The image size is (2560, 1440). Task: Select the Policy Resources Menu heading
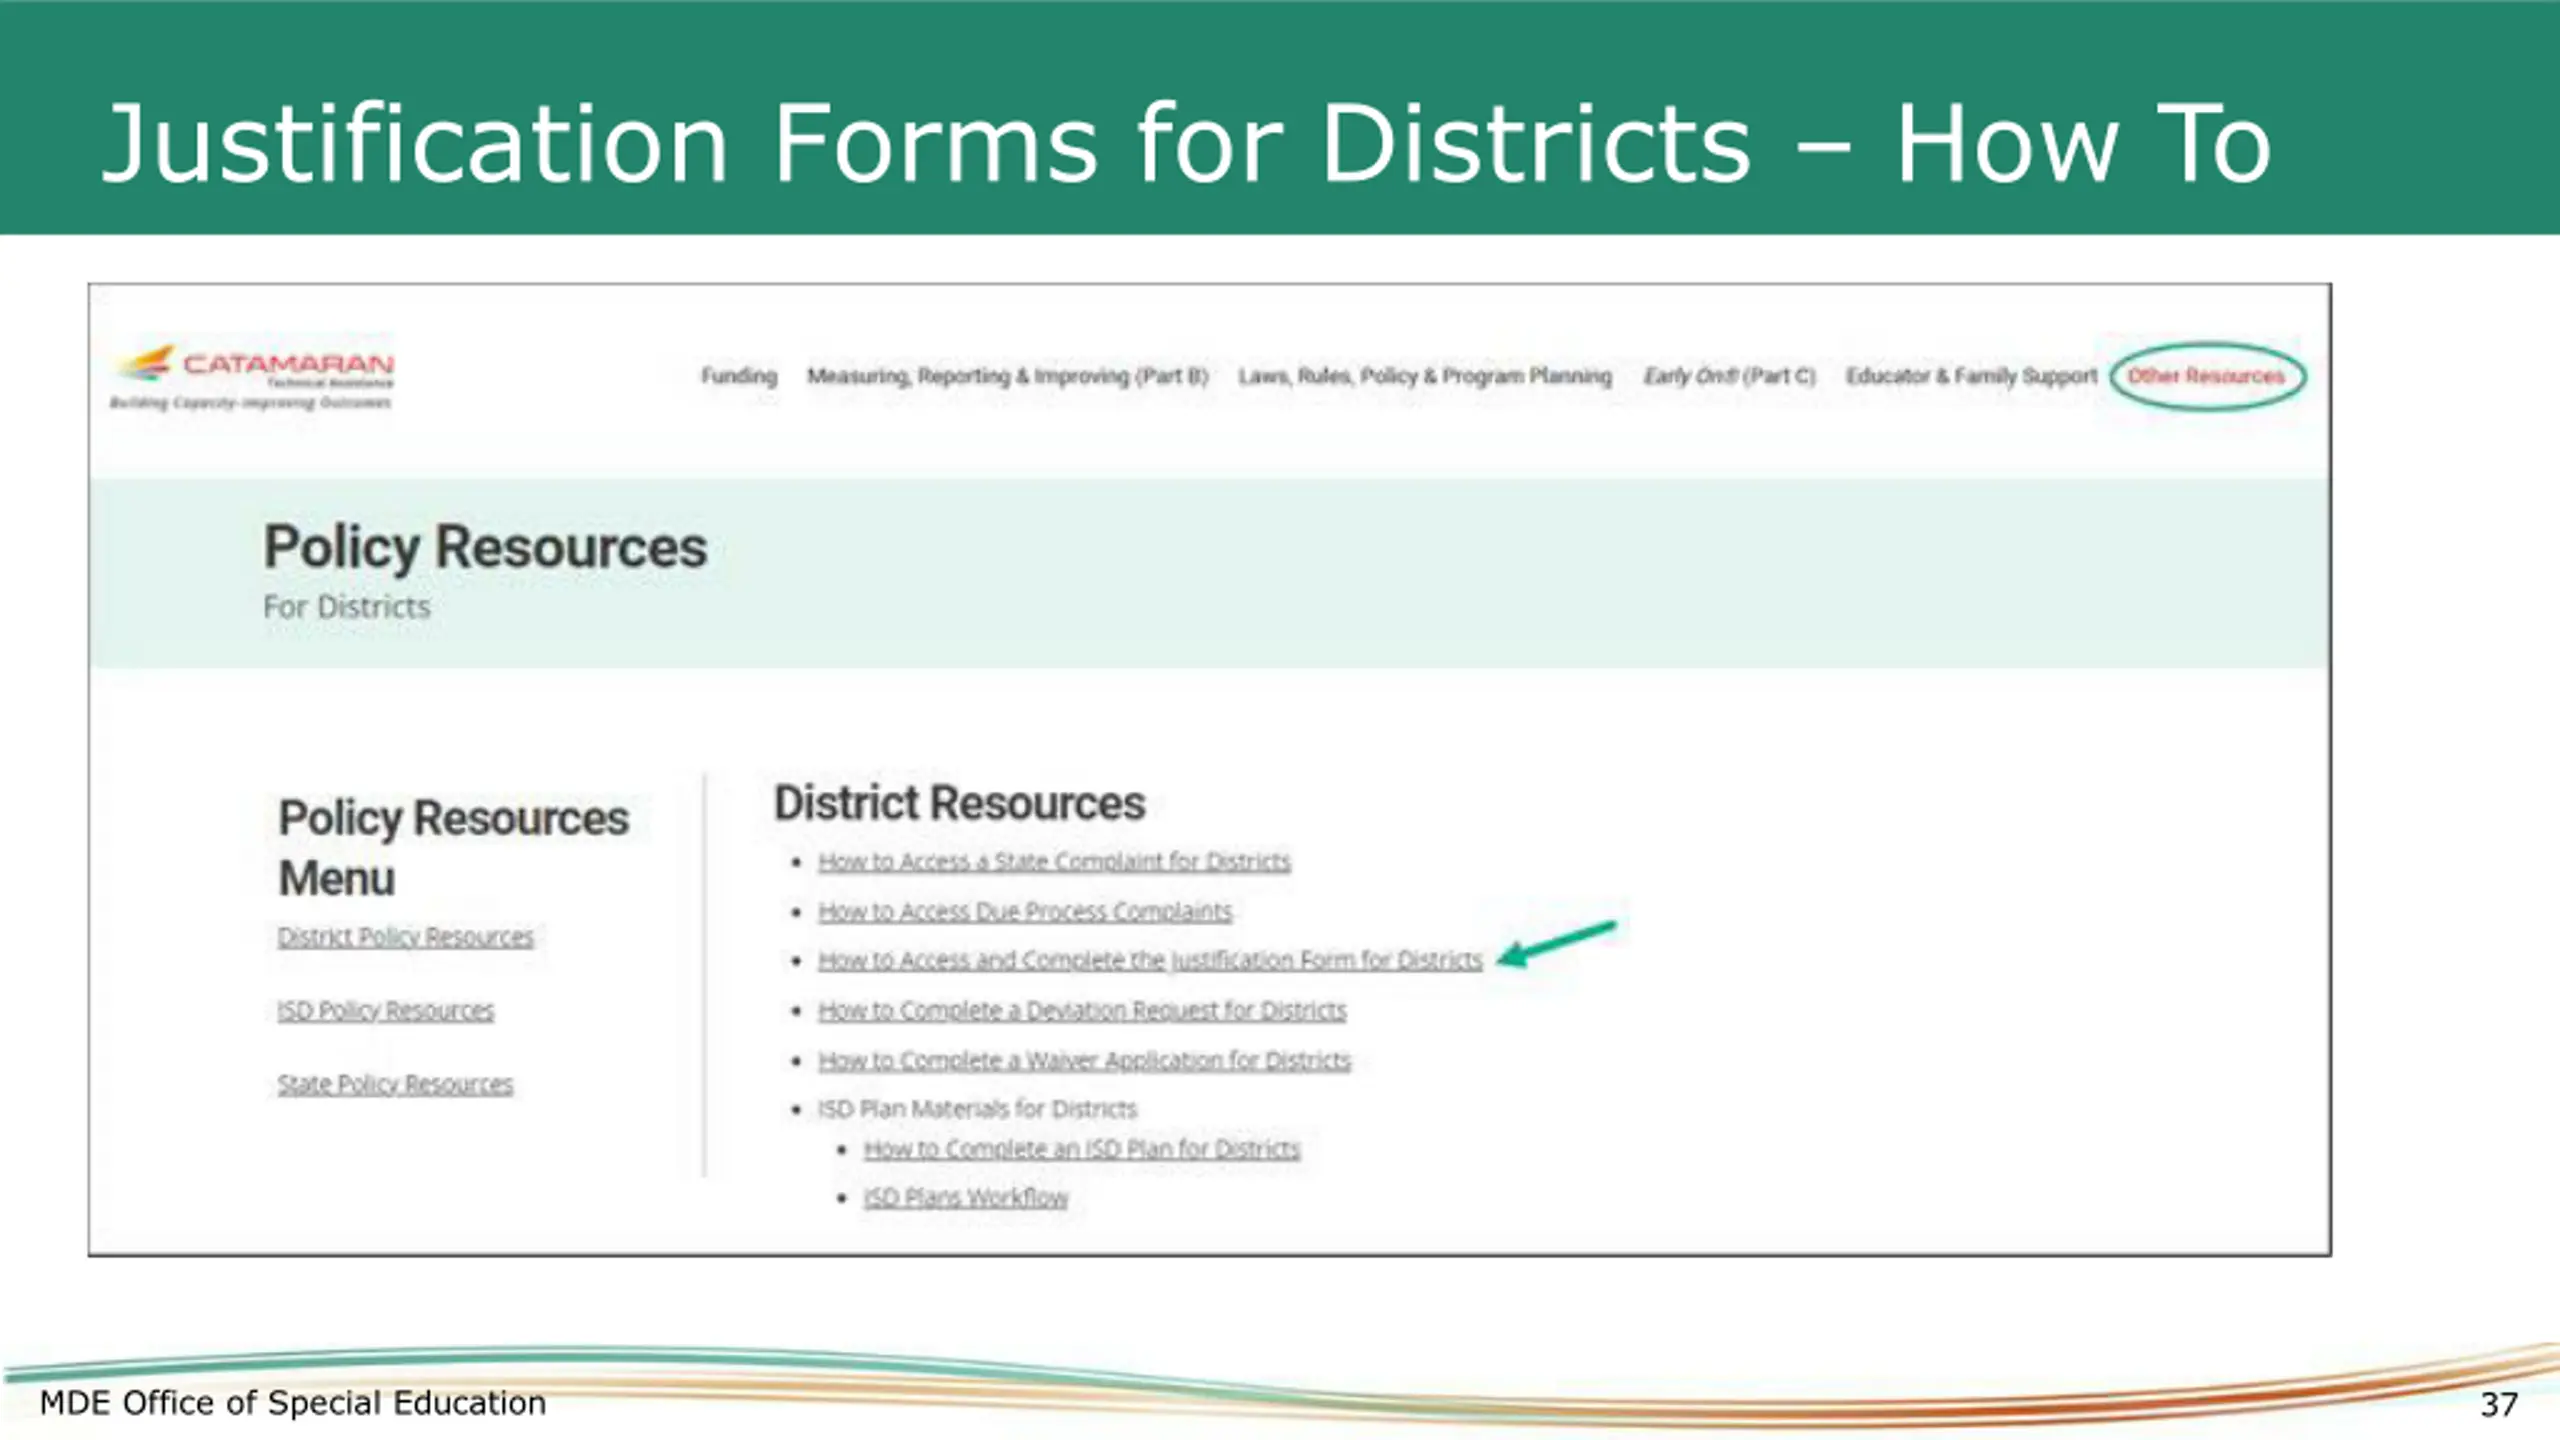pos(453,848)
